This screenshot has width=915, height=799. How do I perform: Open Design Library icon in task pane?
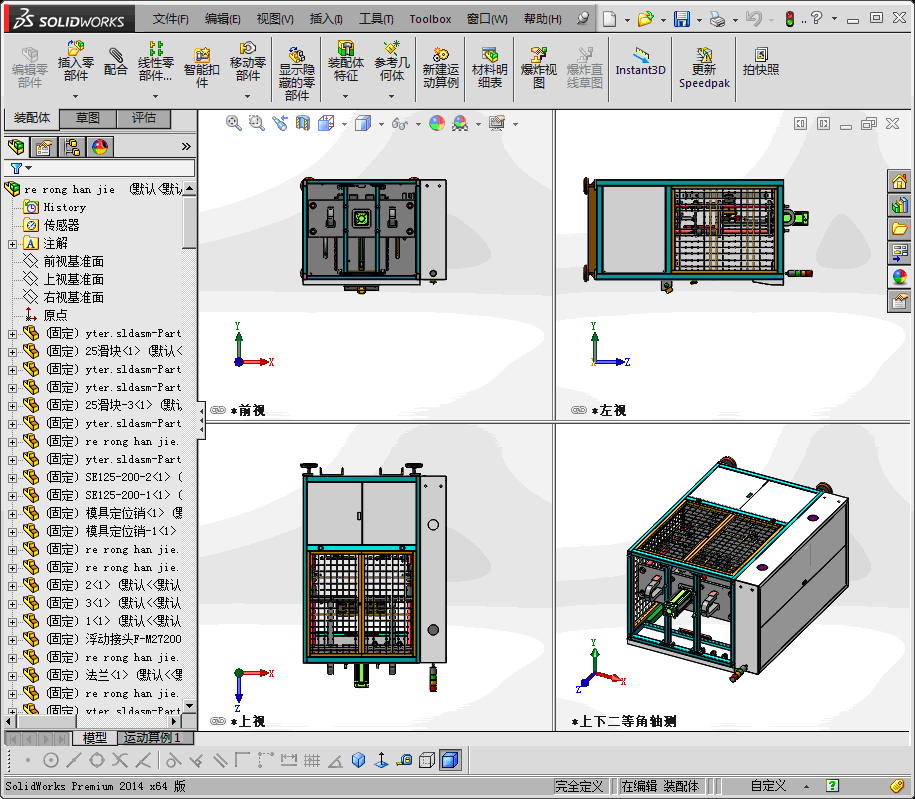[x=899, y=205]
